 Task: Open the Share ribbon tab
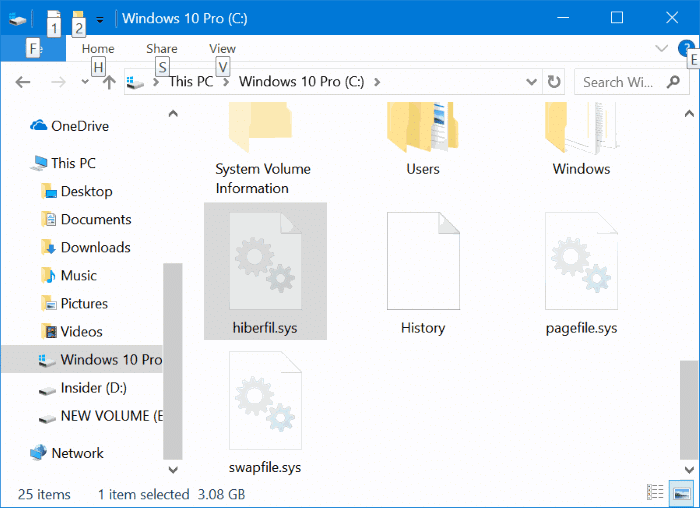162,48
